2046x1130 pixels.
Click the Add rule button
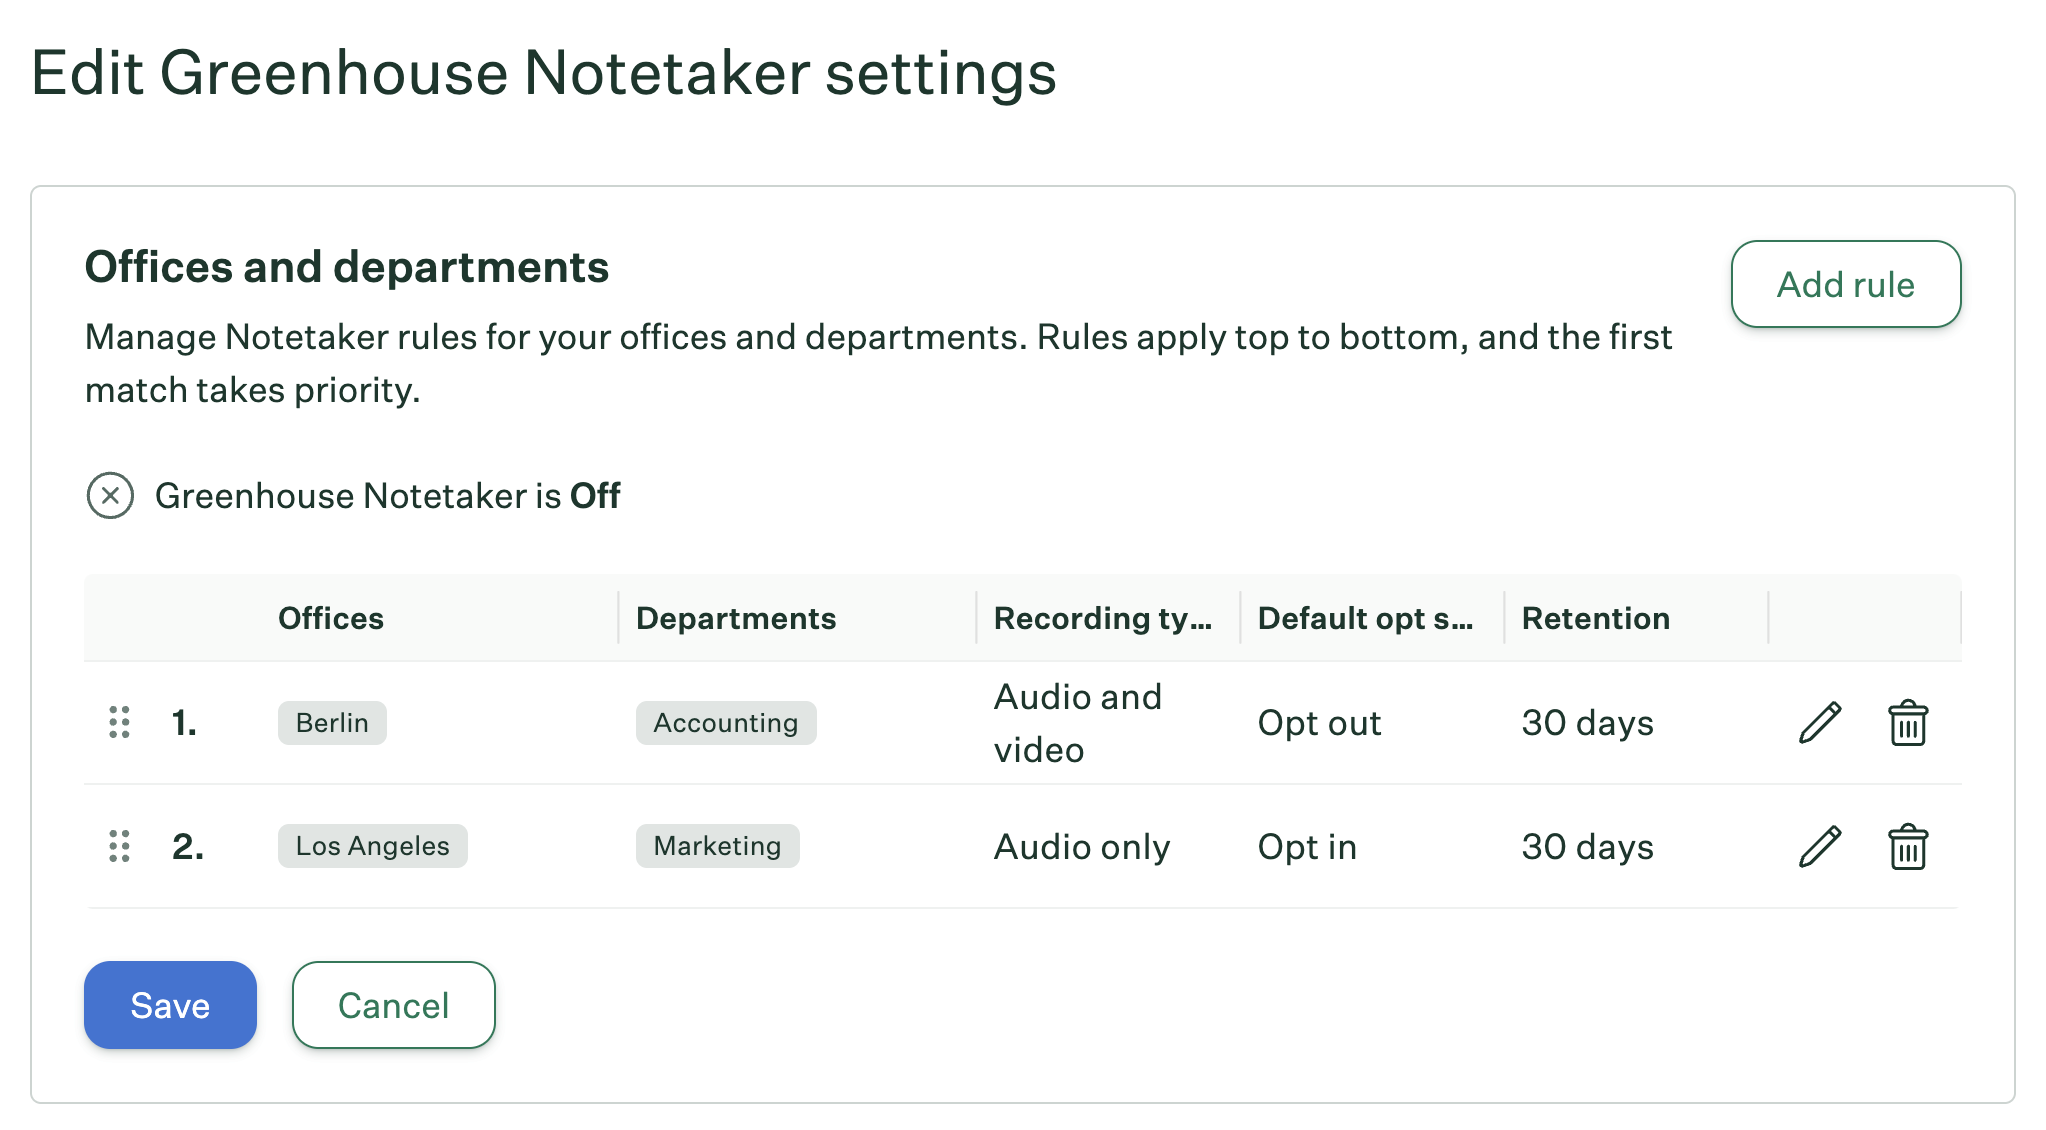click(1846, 284)
